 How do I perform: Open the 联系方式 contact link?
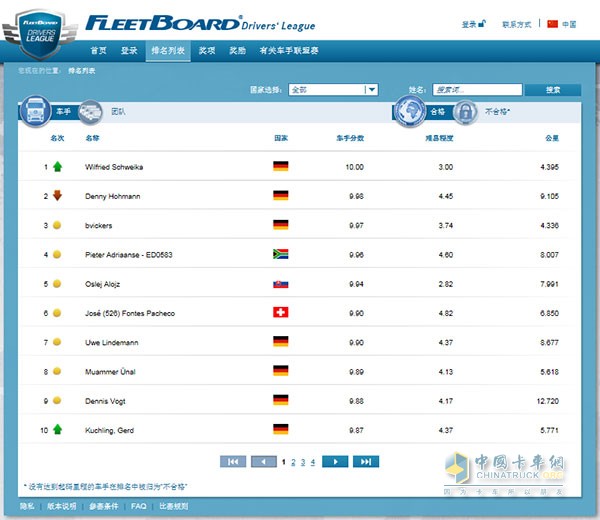point(516,24)
